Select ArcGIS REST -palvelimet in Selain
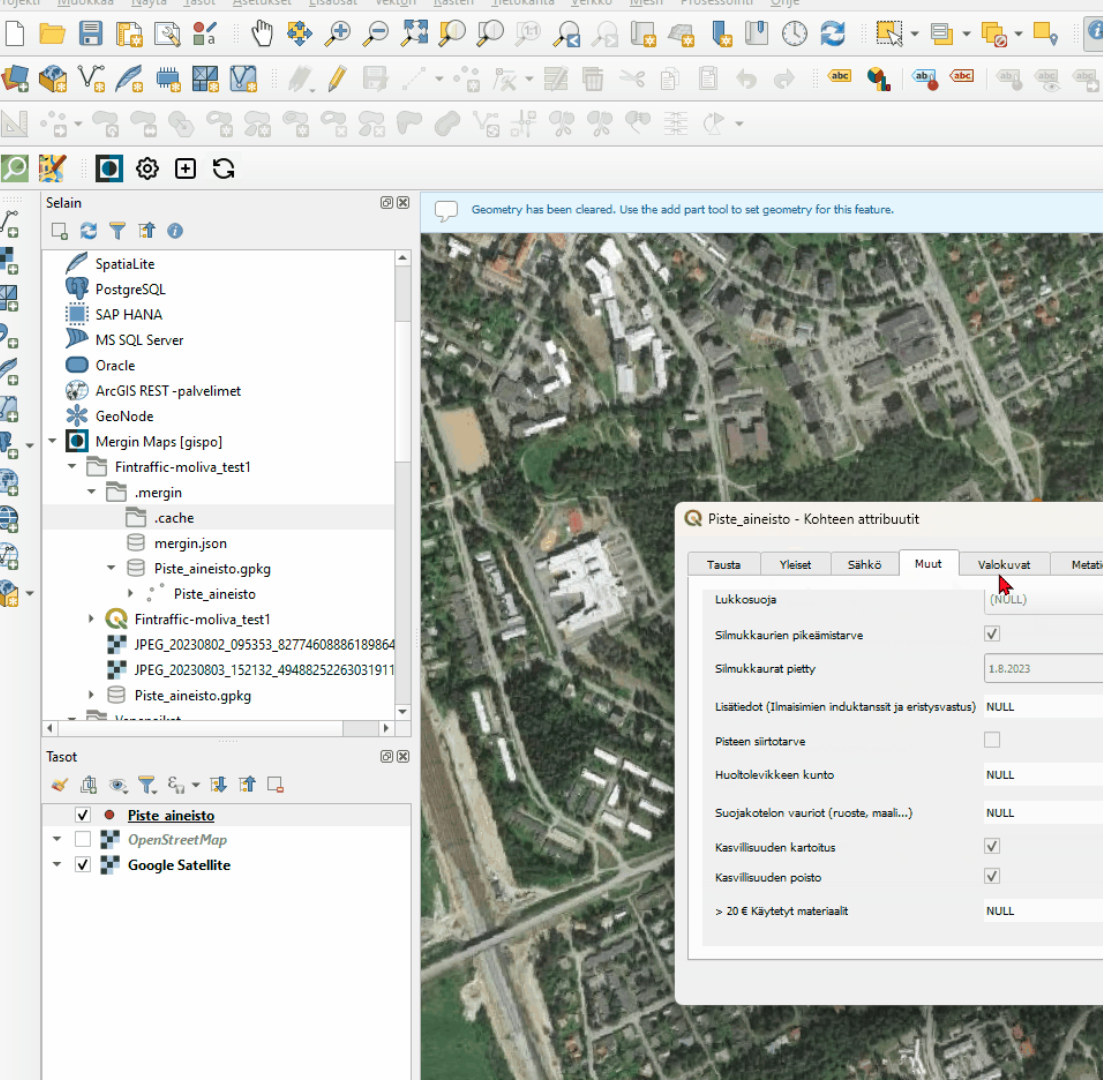The image size is (1103, 1080). tap(168, 390)
